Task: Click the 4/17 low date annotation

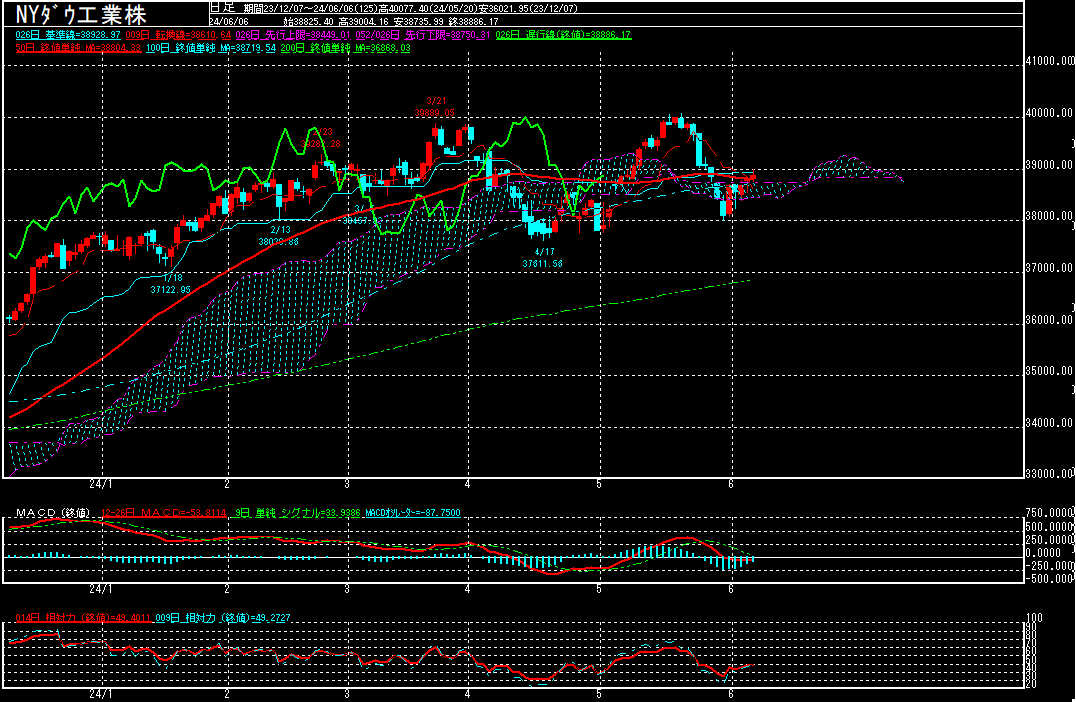Action: 544,252
